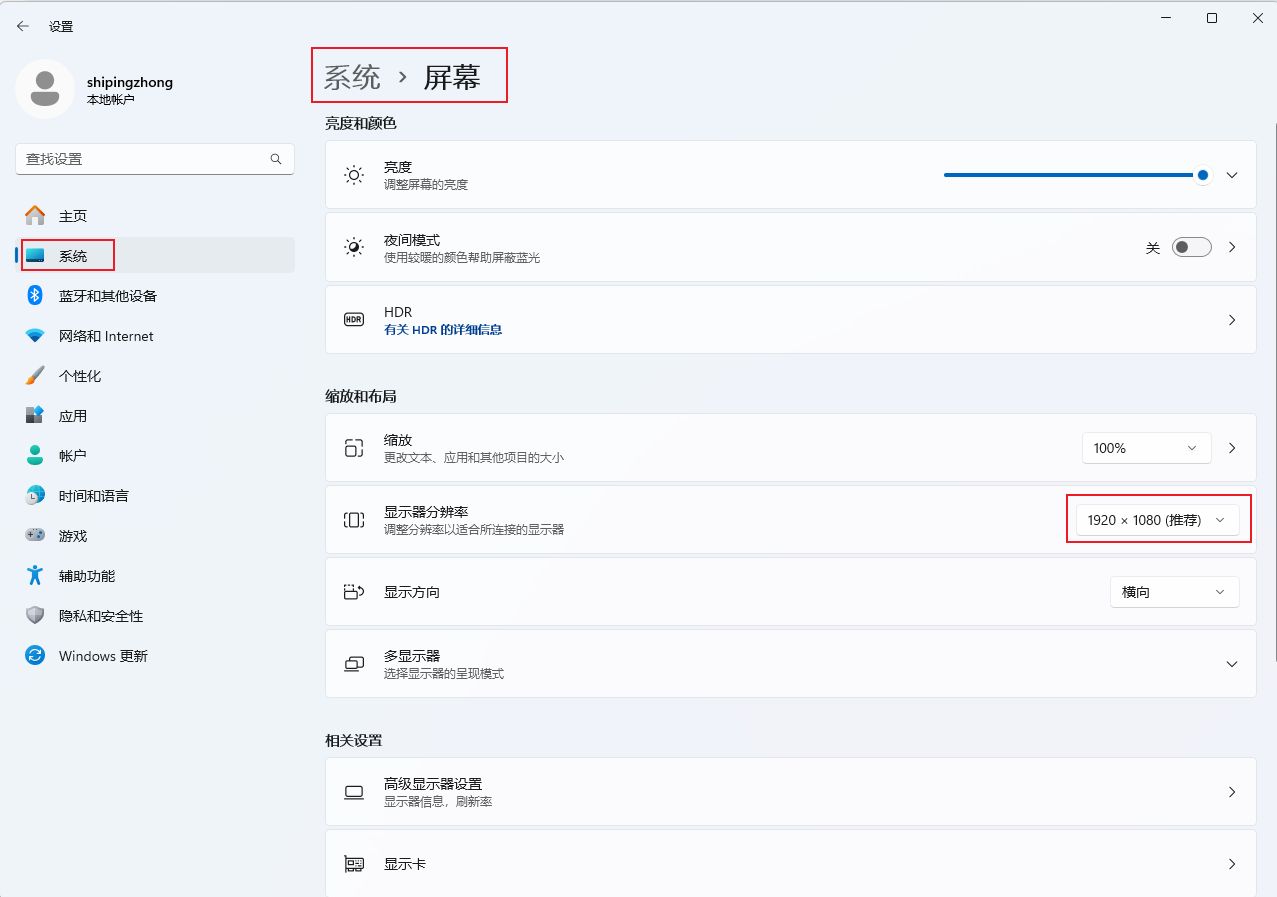Click the Windows Update icon in sidebar
This screenshot has height=897, width=1277.
point(35,656)
